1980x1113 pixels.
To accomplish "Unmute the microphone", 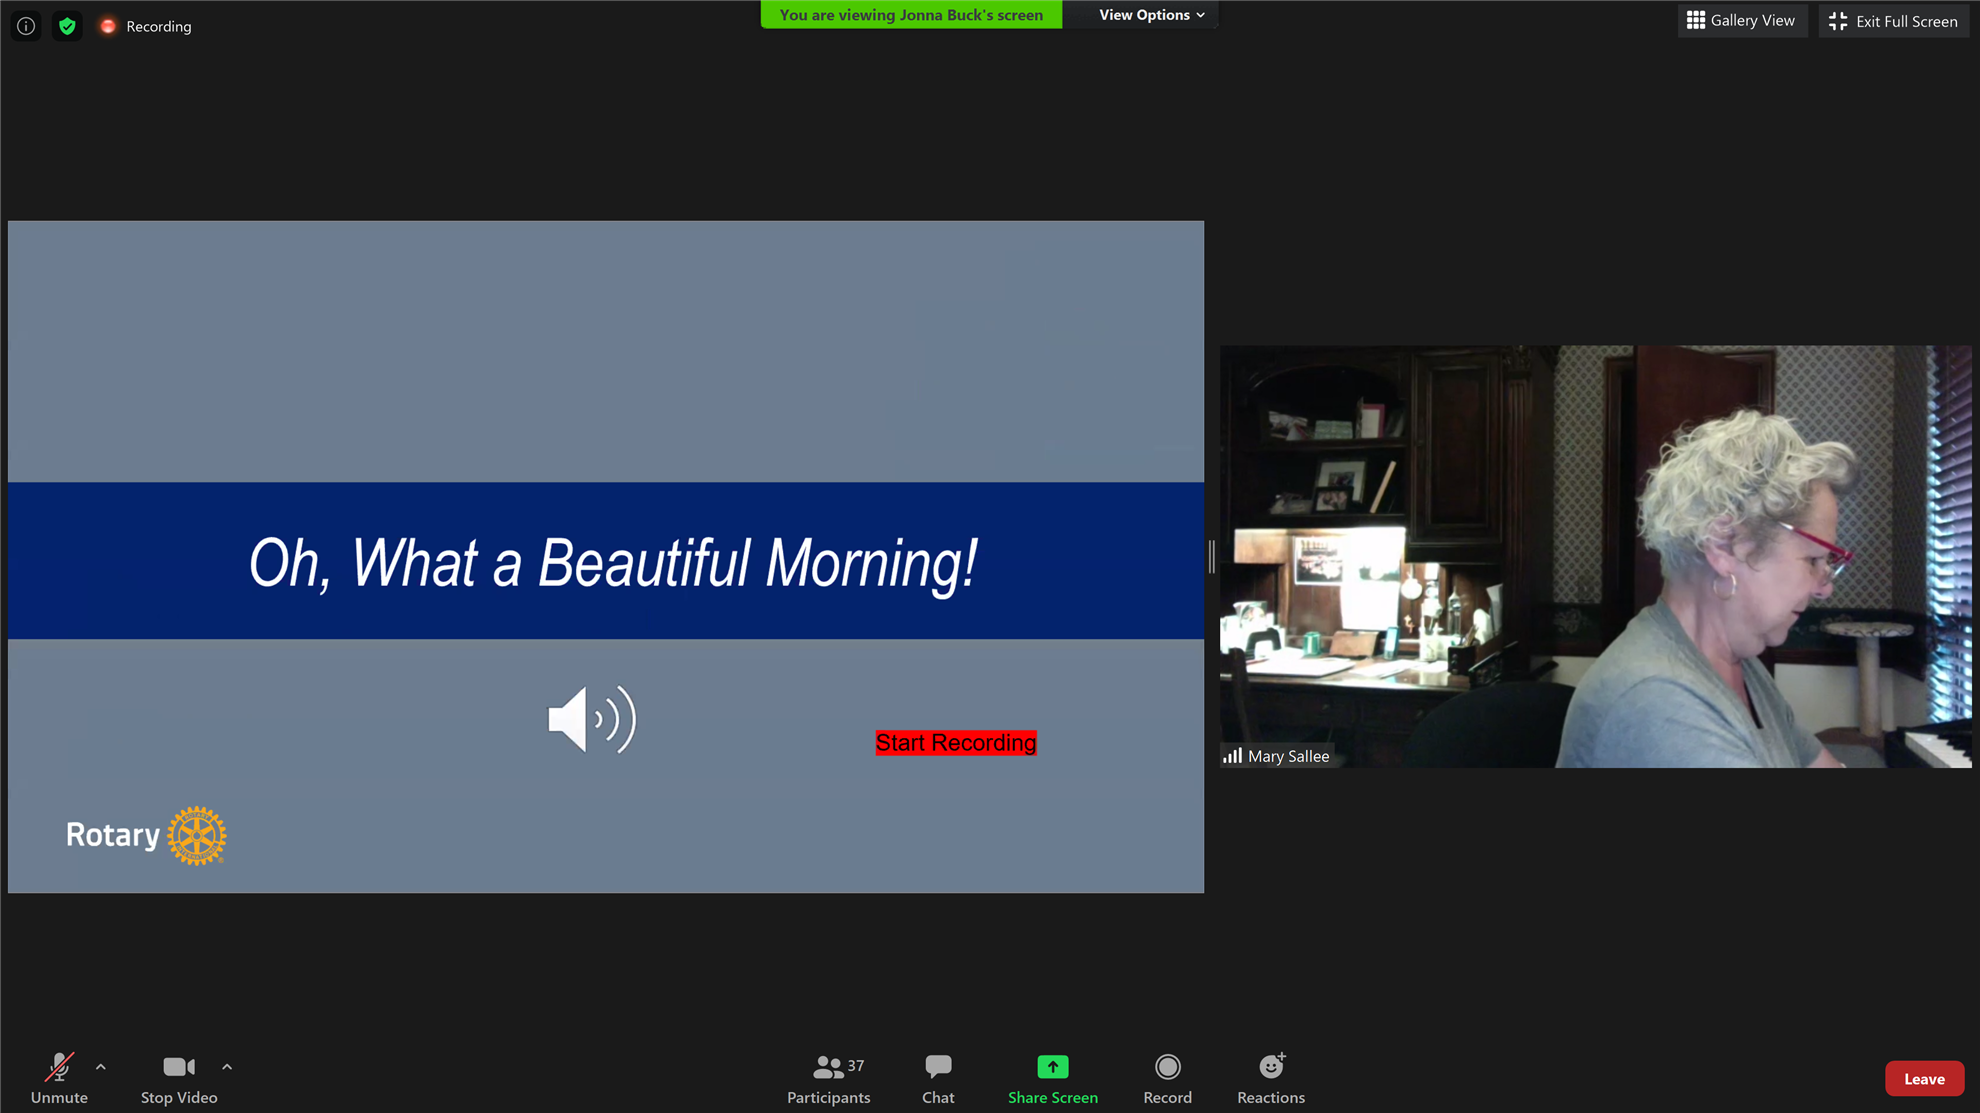I will click(x=59, y=1078).
